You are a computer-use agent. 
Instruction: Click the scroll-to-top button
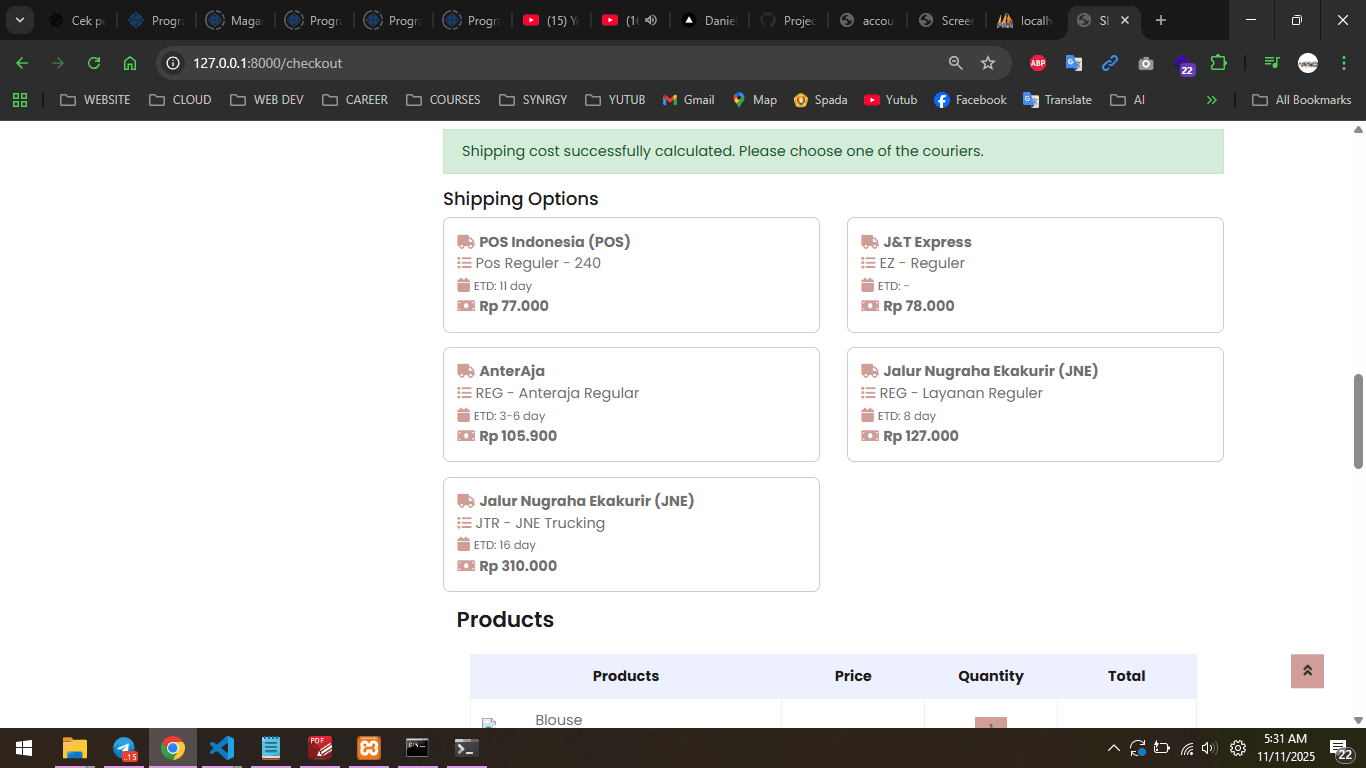[x=1306, y=671]
